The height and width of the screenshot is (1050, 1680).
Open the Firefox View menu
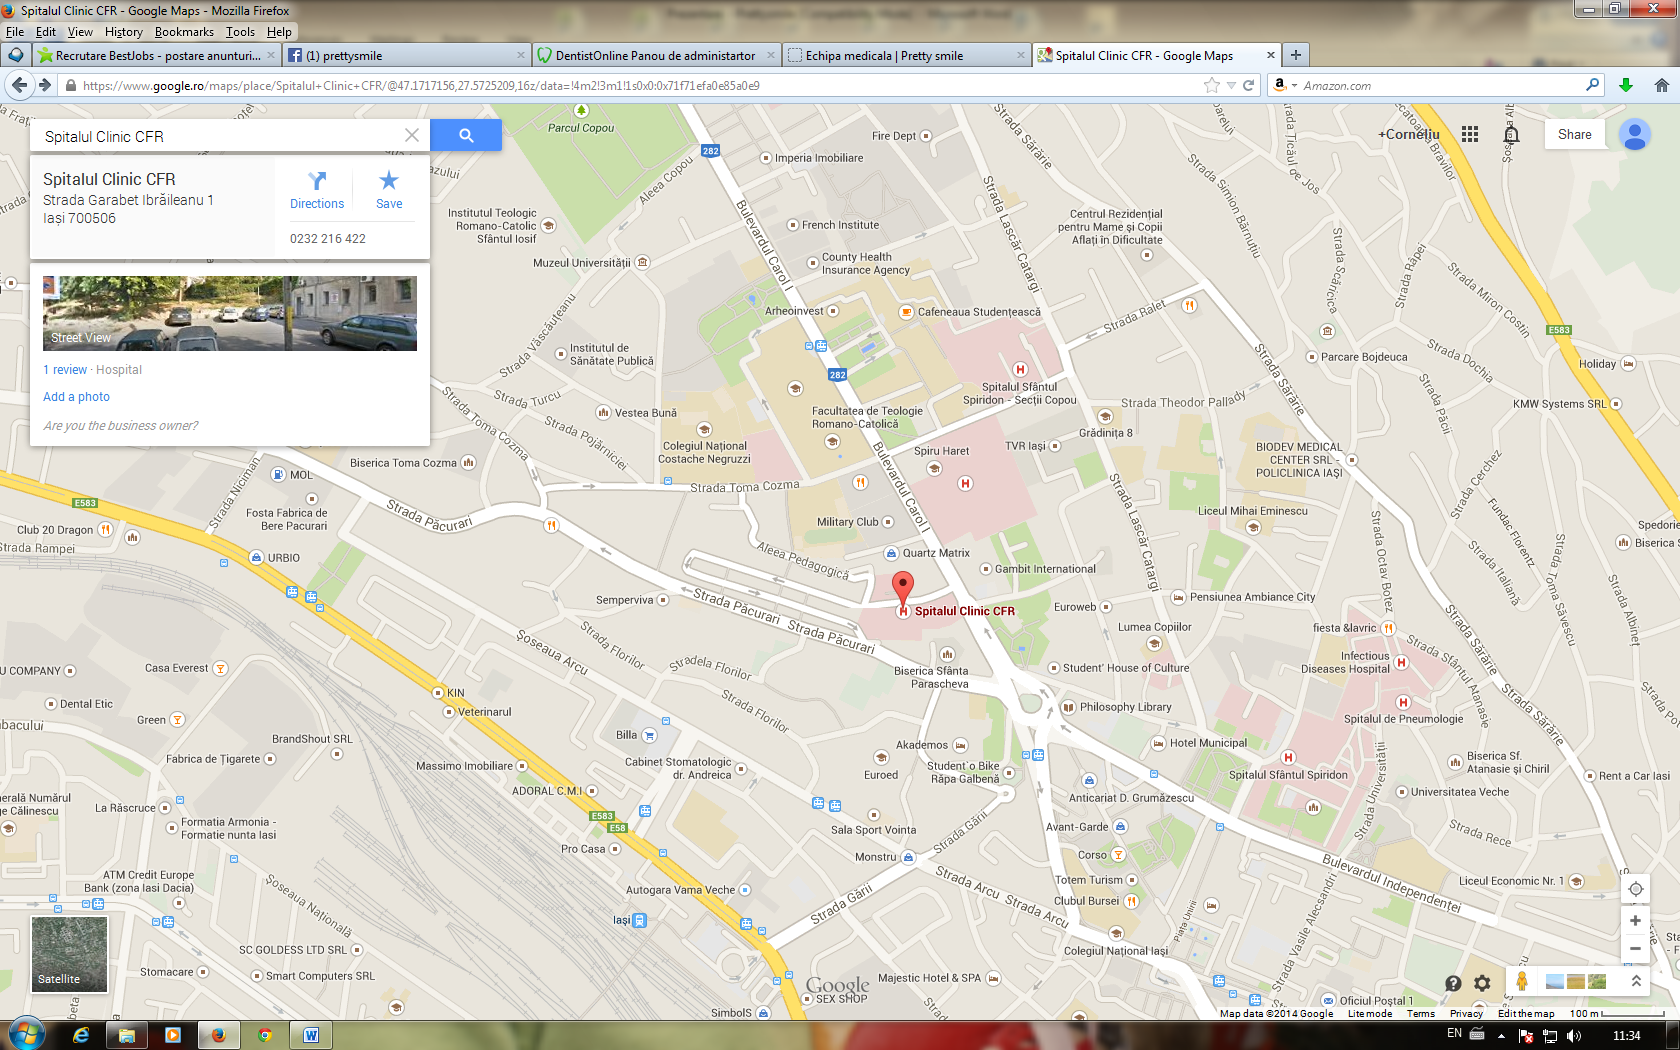pyautogui.click(x=80, y=32)
